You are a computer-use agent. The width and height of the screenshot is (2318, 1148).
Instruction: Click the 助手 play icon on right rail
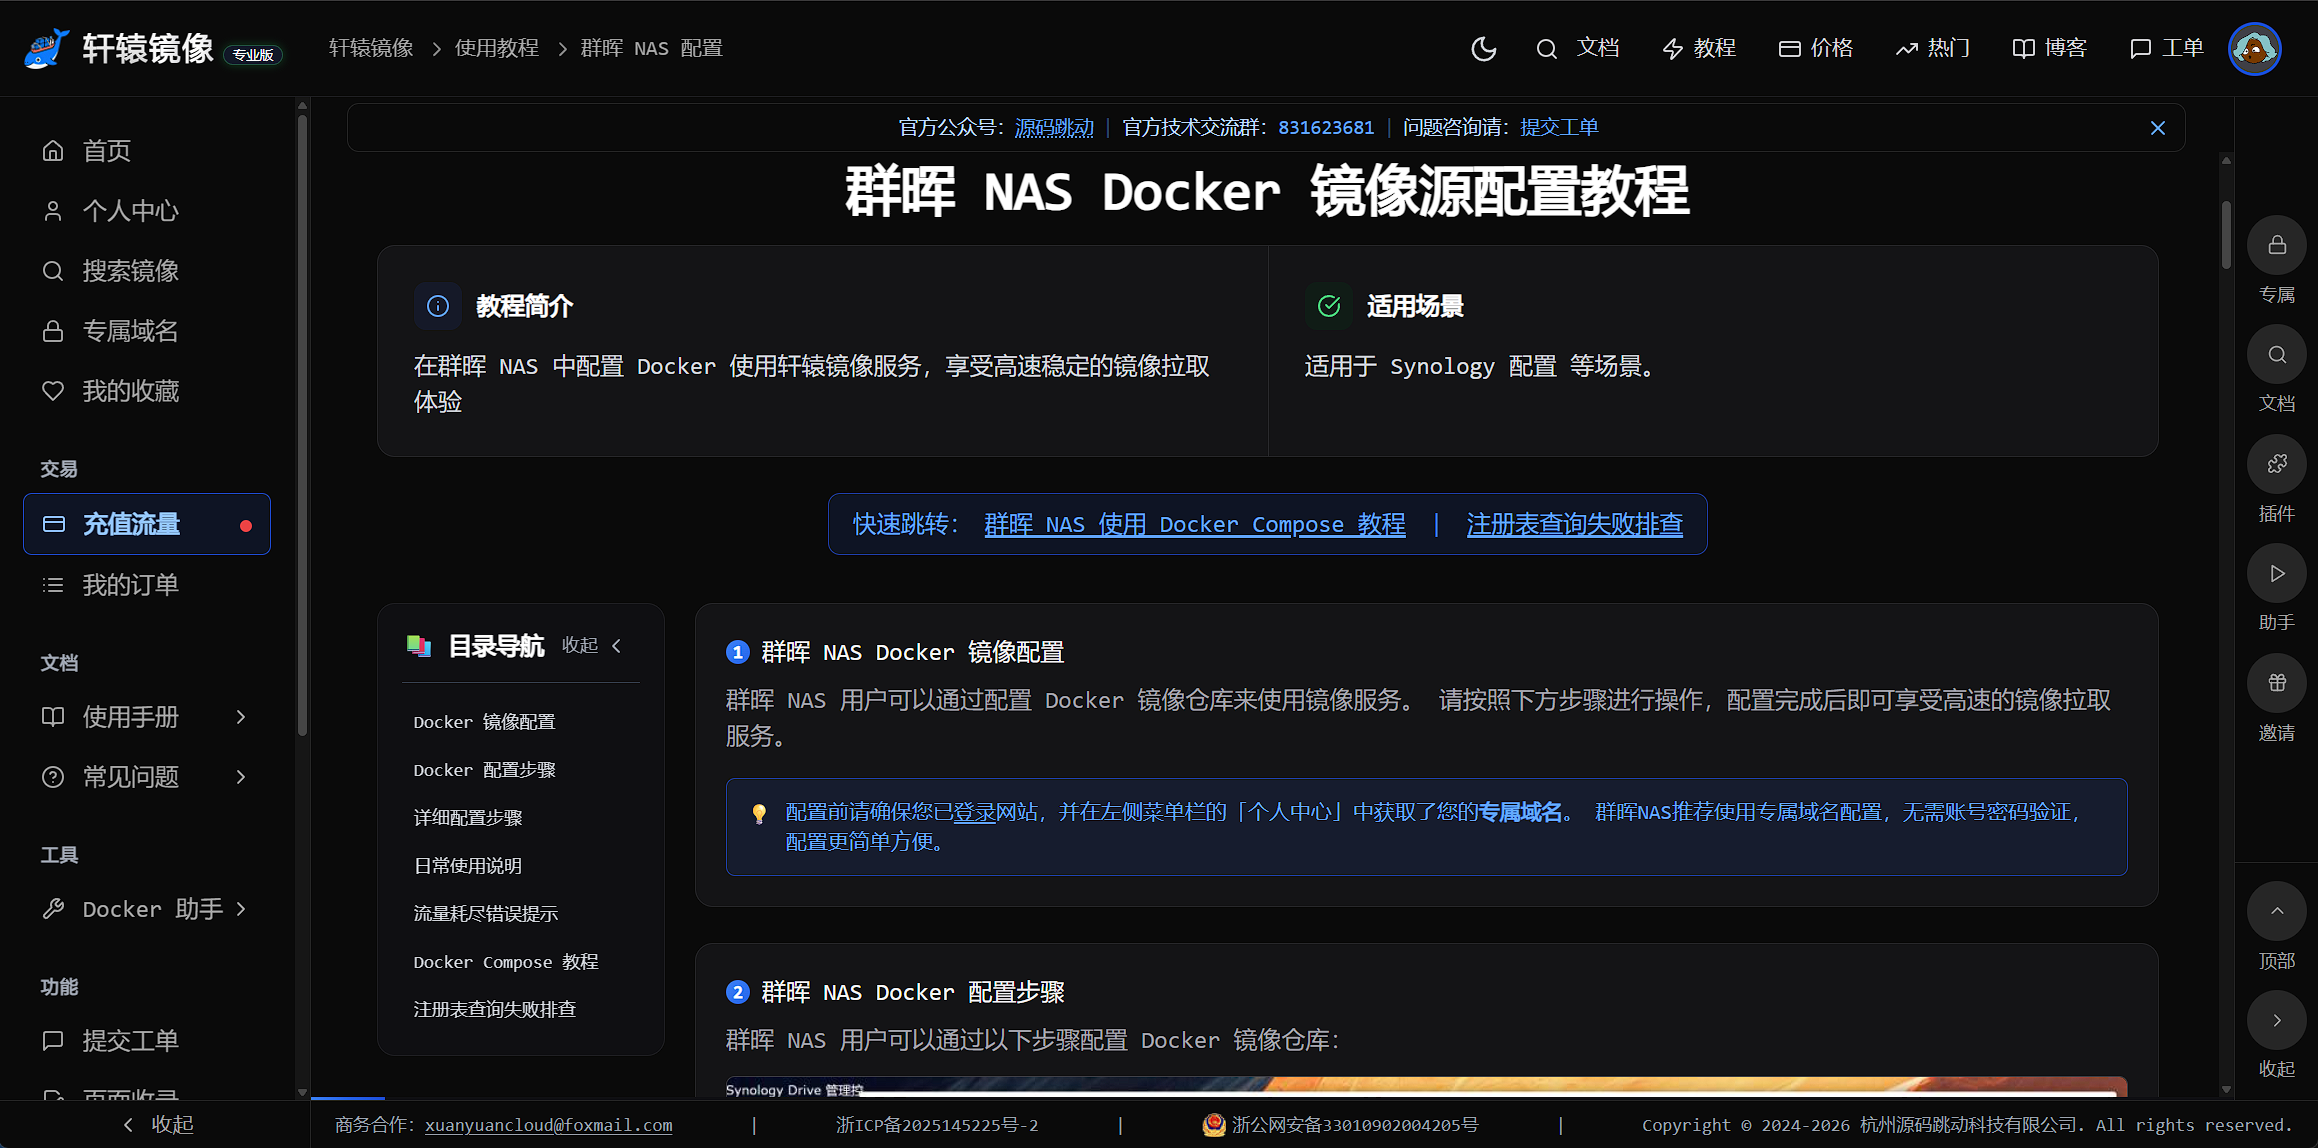pos(2277,573)
